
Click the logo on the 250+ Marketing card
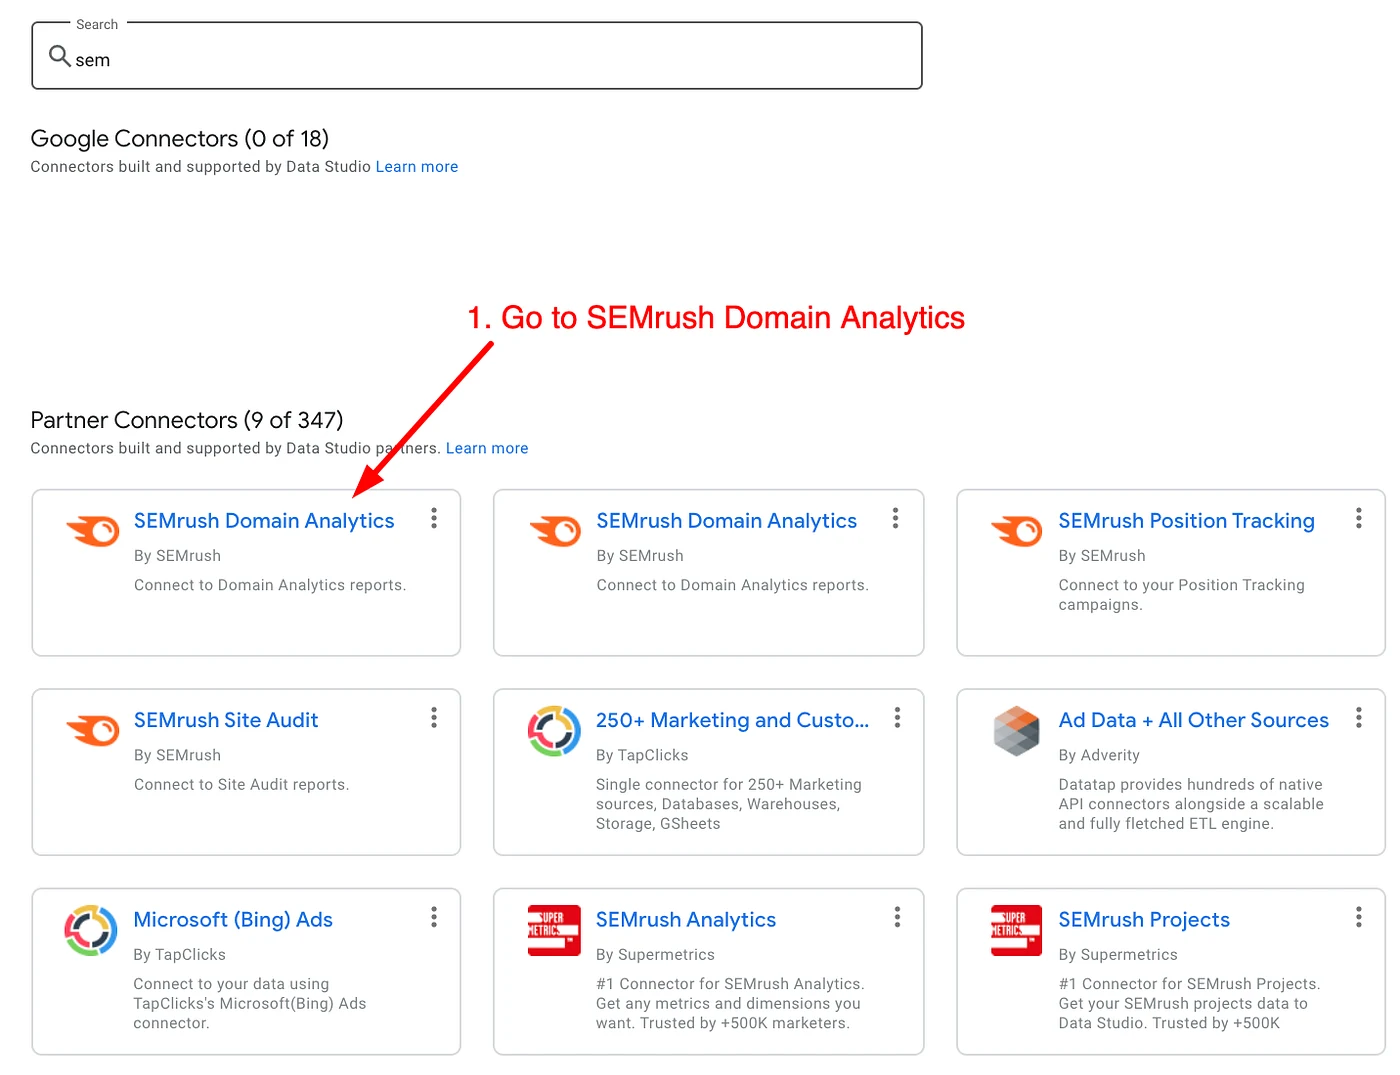coord(554,731)
